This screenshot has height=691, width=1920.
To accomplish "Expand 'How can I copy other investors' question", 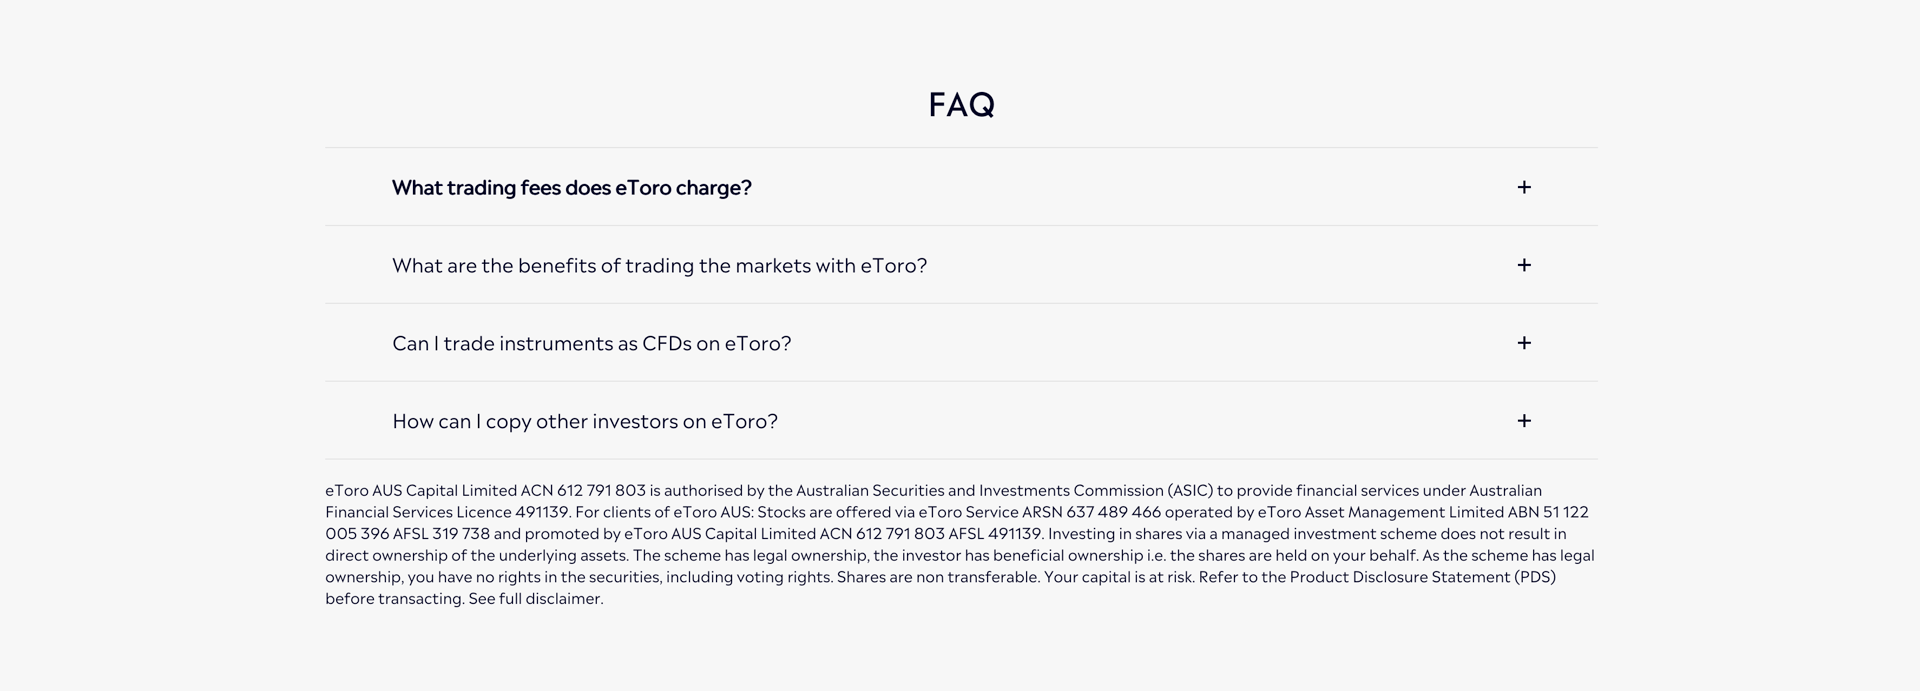I will [585, 422].
